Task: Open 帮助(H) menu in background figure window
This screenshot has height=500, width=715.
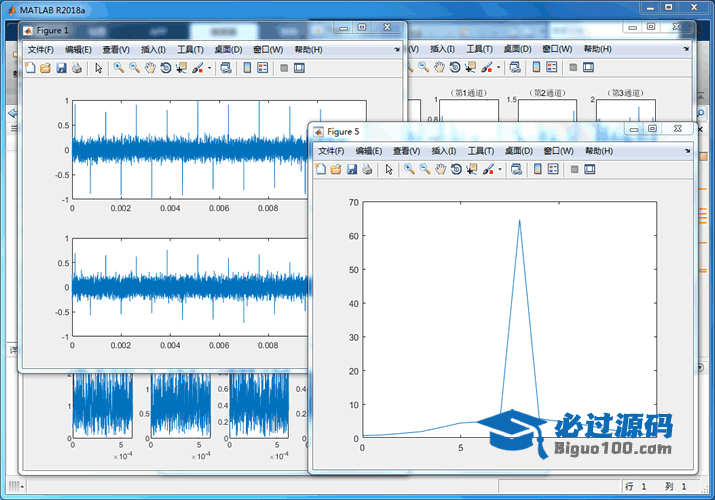Action: pos(597,49)
